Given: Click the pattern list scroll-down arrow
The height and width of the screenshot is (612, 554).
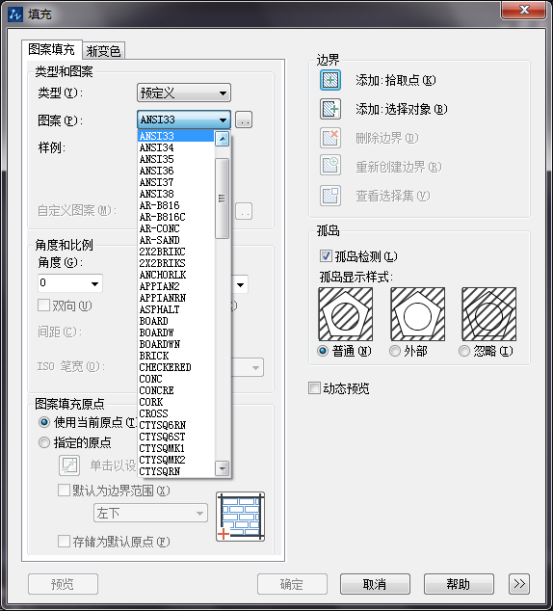Looking at the screenshot, I should (x=222, y=468).
